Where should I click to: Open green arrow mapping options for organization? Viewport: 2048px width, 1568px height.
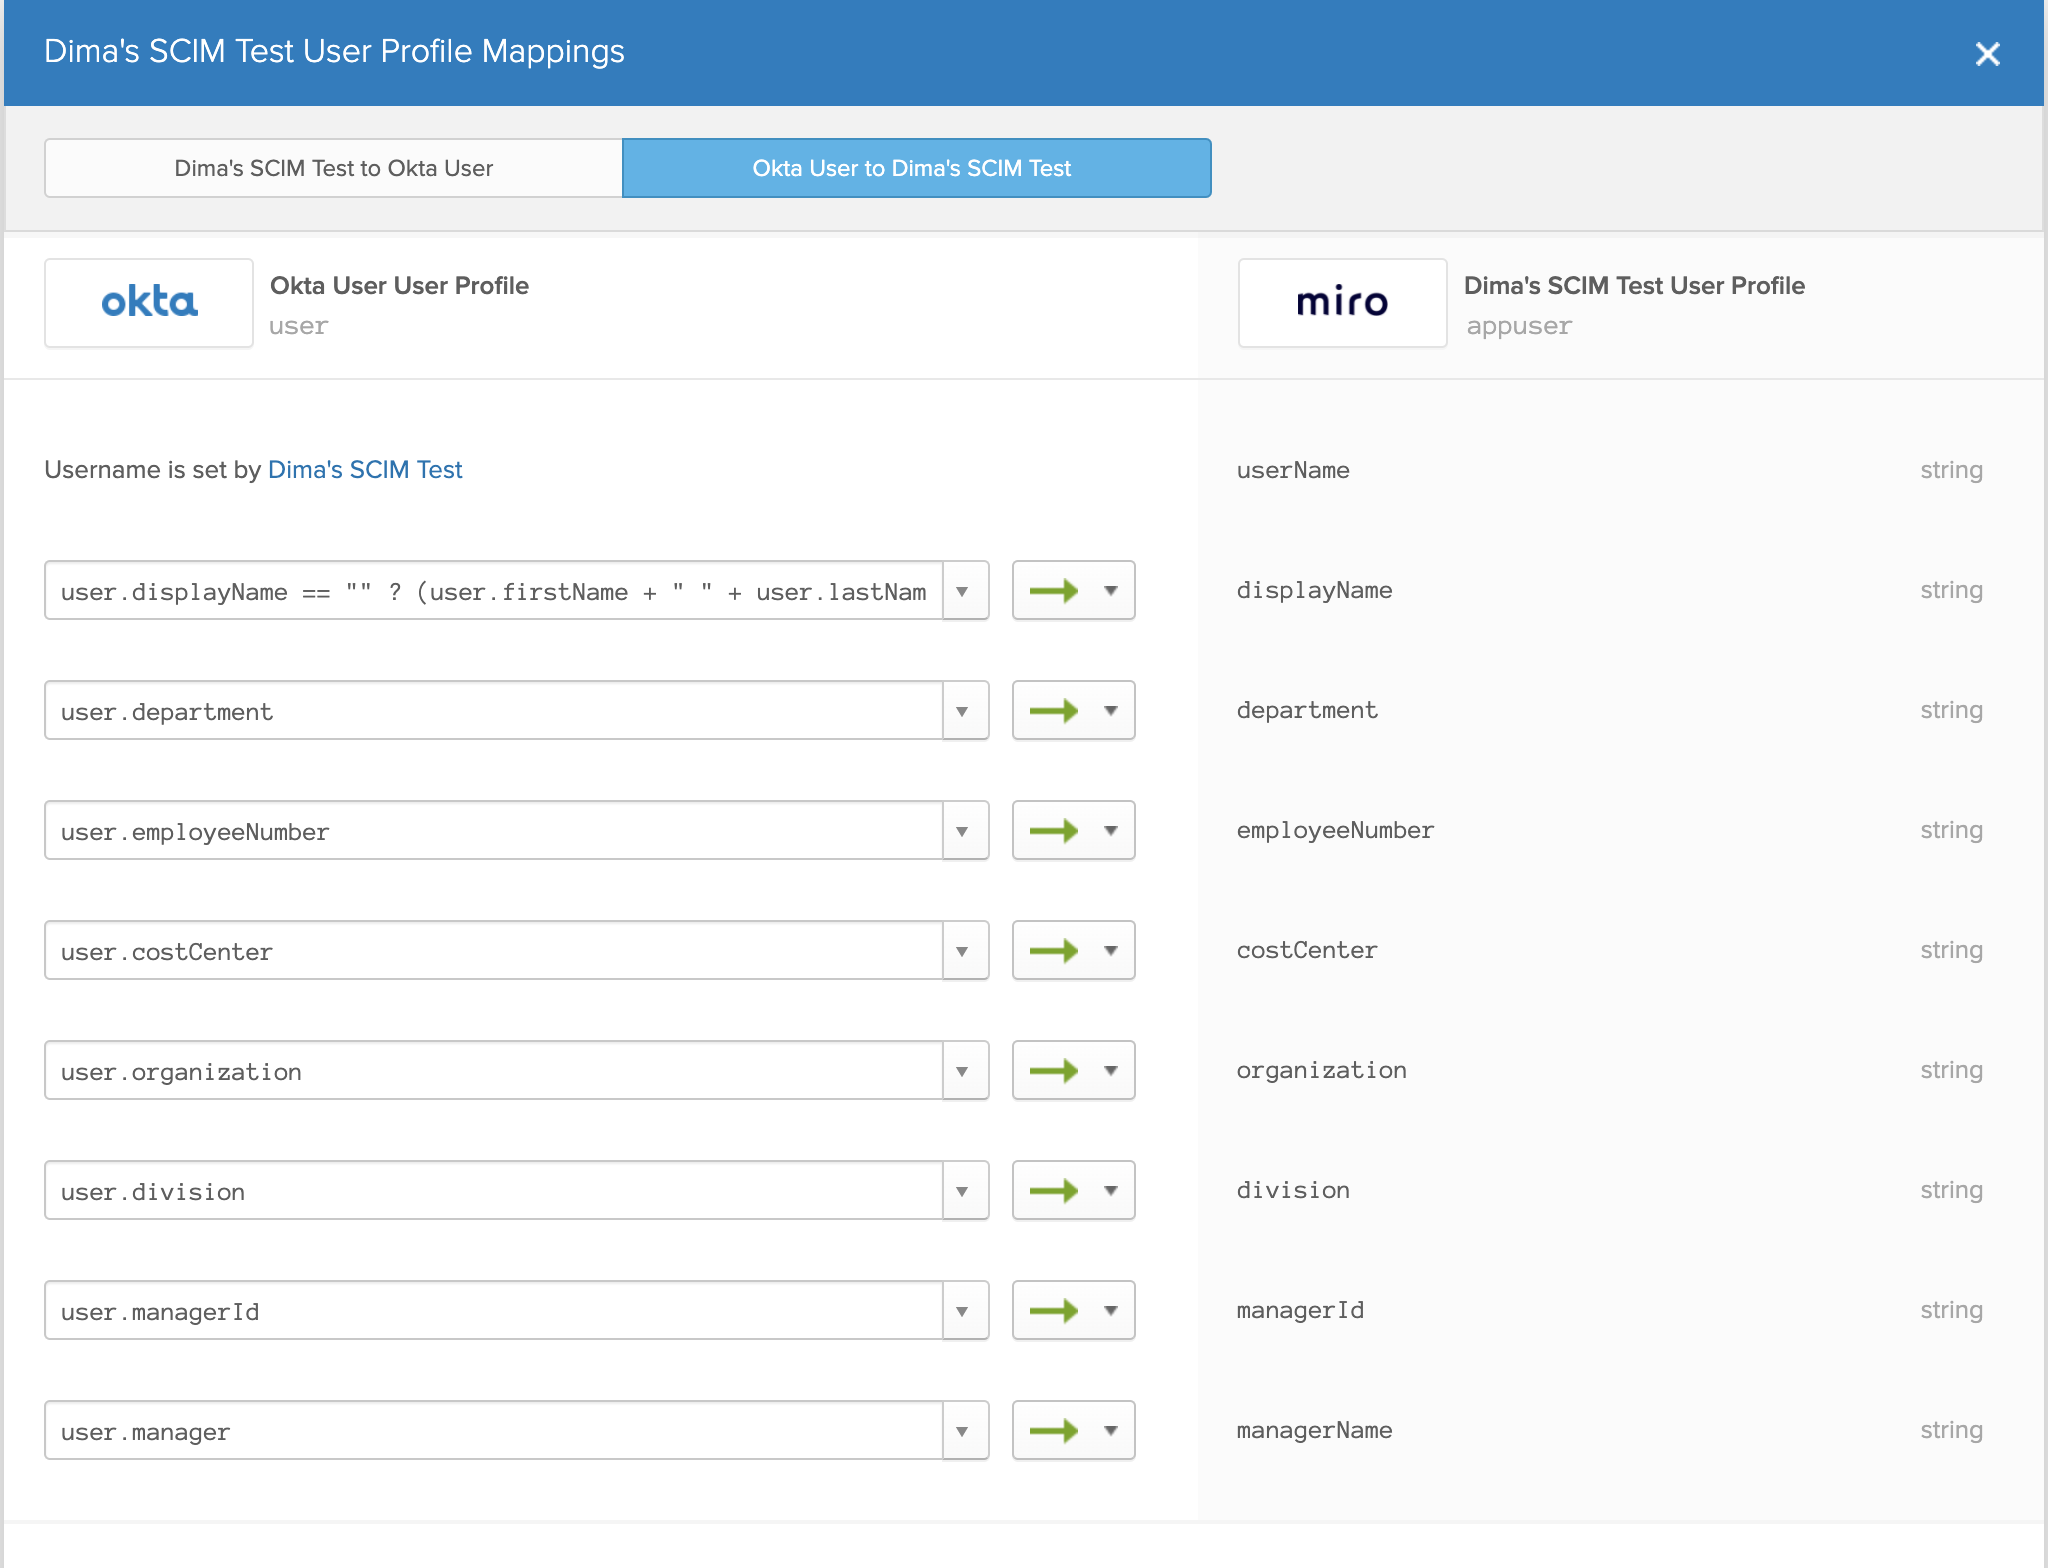1073,1071
